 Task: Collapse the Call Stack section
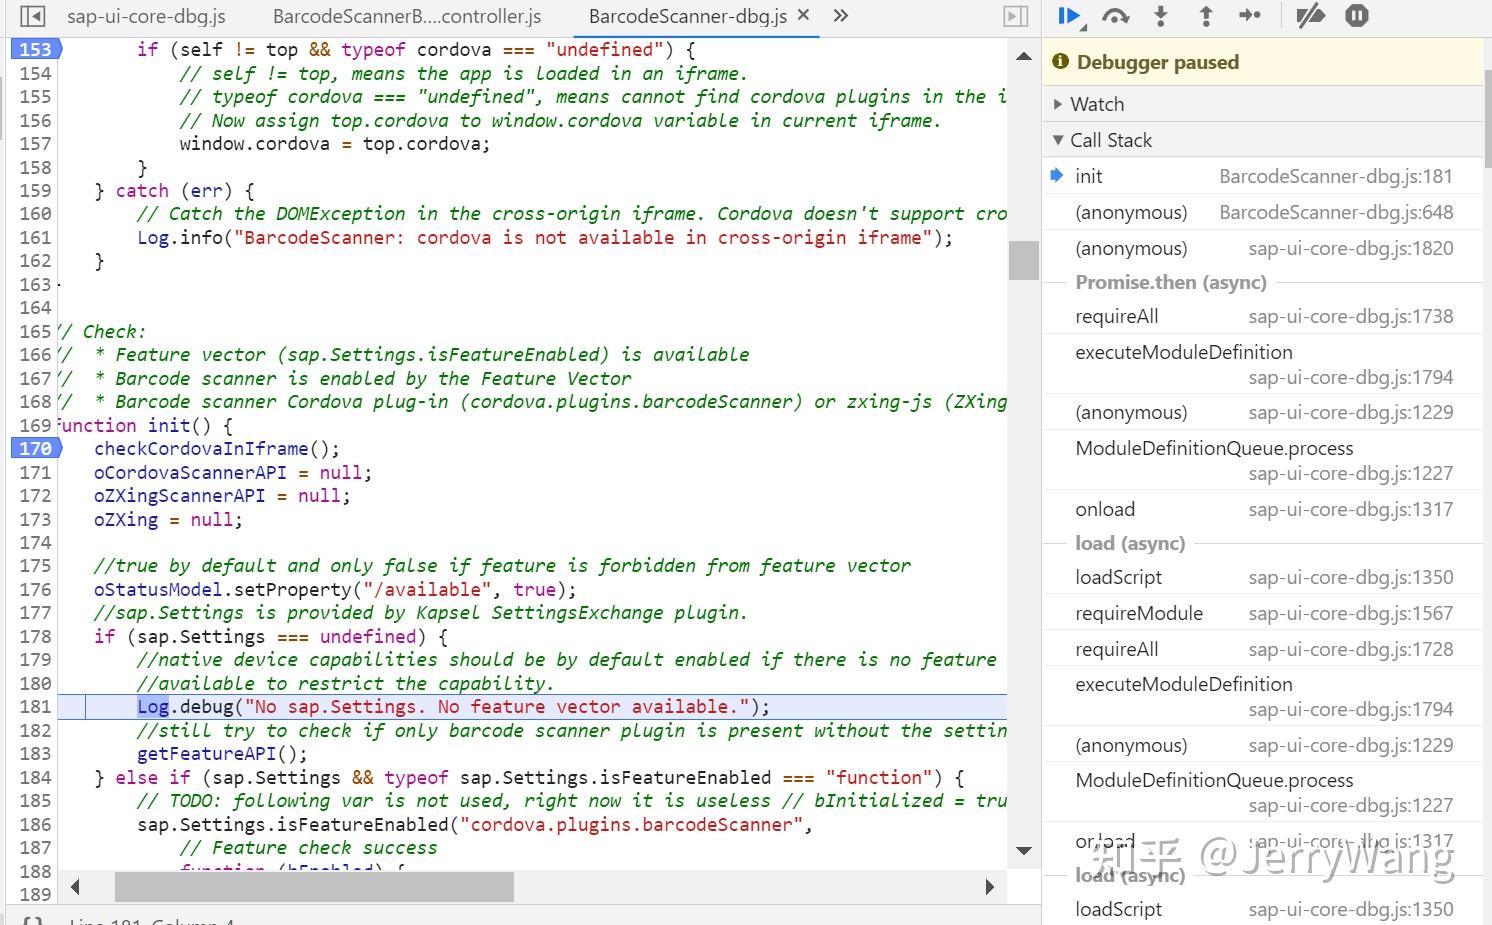pyautogui.click(x=1058, y=140)
